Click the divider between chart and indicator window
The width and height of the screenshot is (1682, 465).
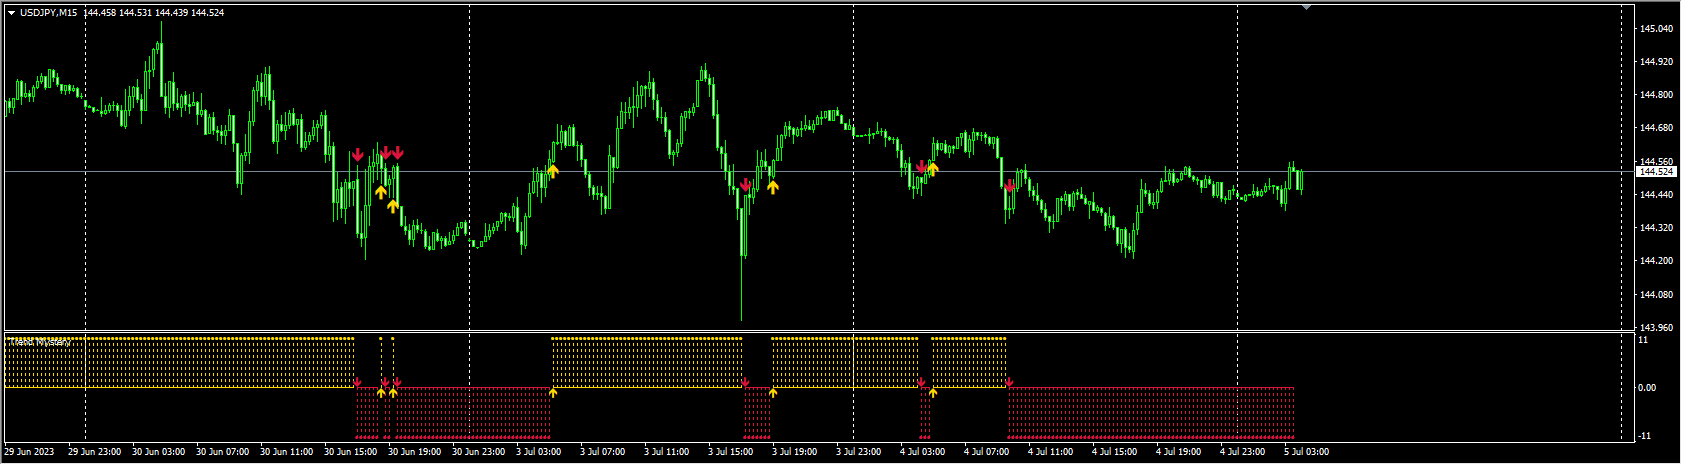pyautogui.click(x=800, y=331)
